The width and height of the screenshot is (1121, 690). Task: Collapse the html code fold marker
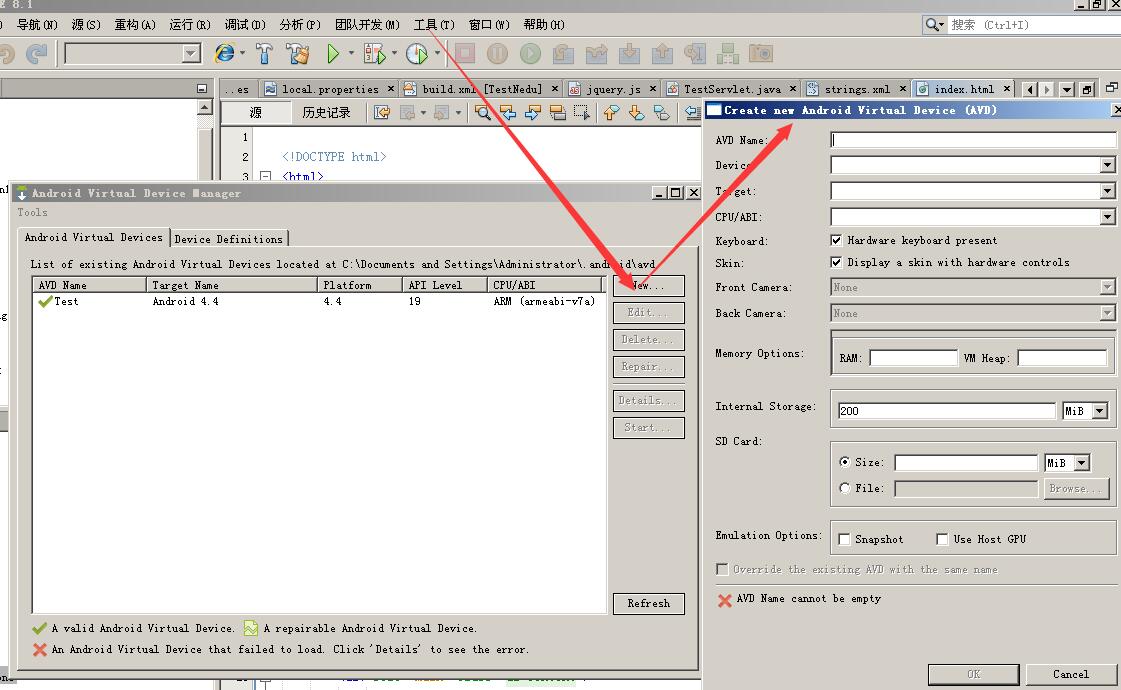[x=265, y=176]
